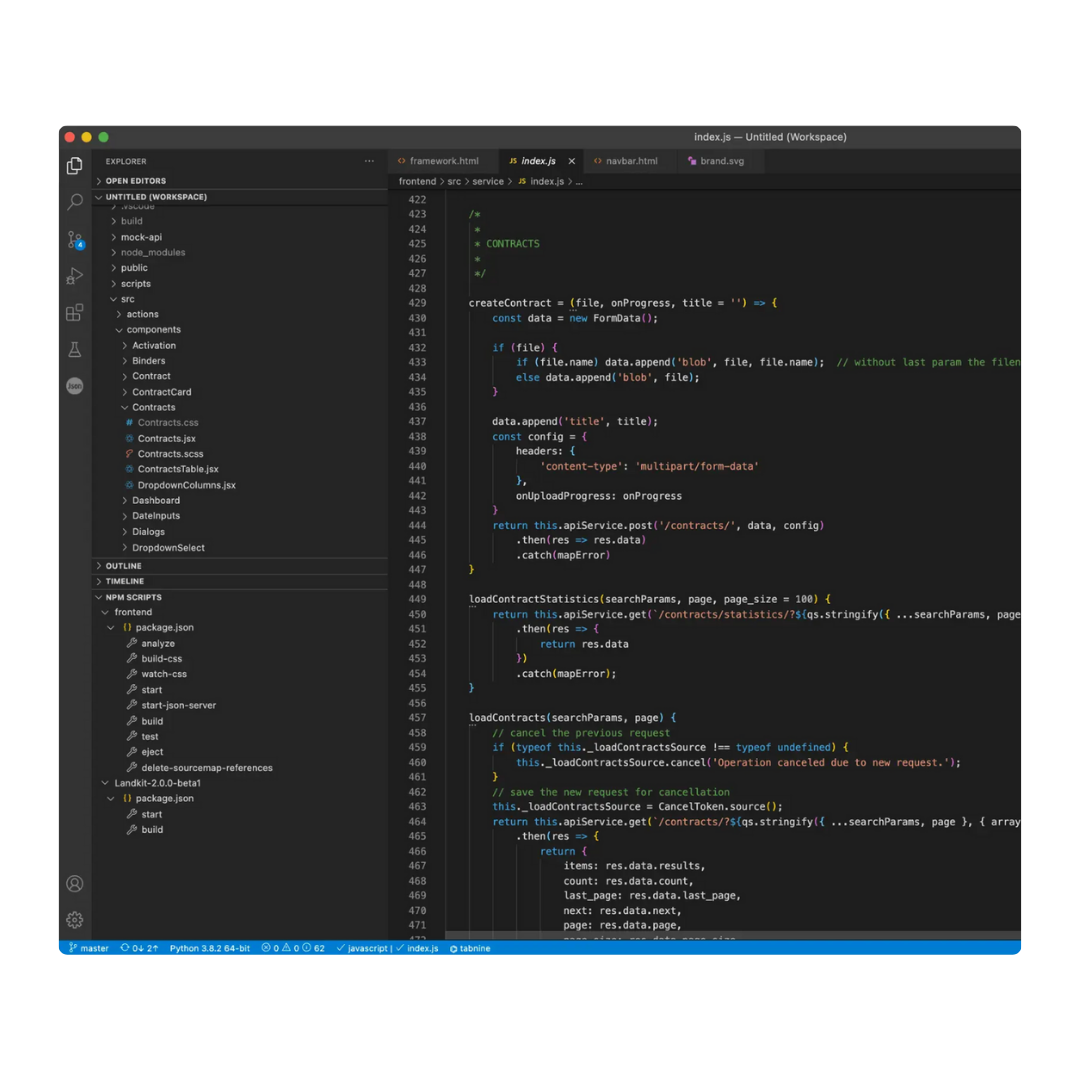Viewport: 1080px width, 1080px height.
Task: Switch to the framework.html tab
Action: coord(444,160)
